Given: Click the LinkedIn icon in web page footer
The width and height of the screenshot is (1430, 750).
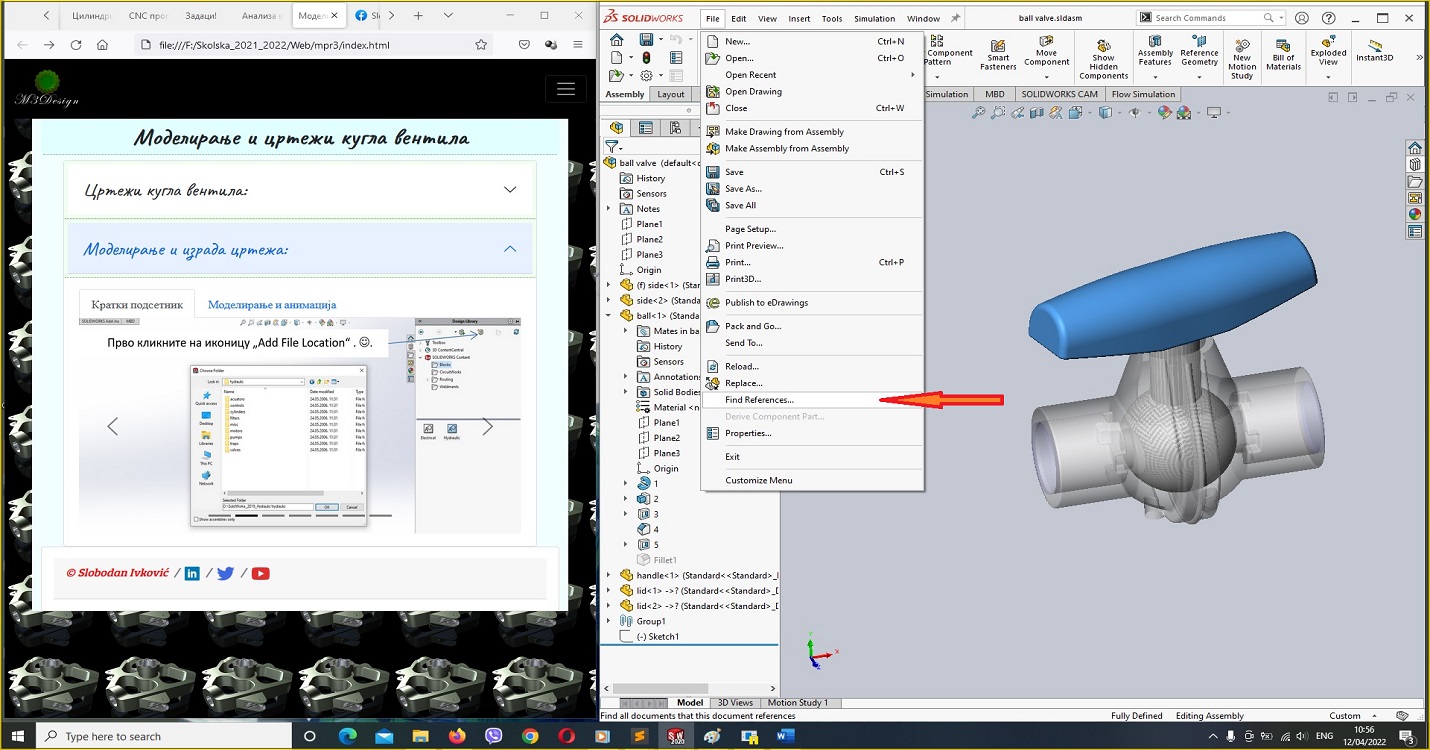Looking at the screenshot, I should pos(192,573).
